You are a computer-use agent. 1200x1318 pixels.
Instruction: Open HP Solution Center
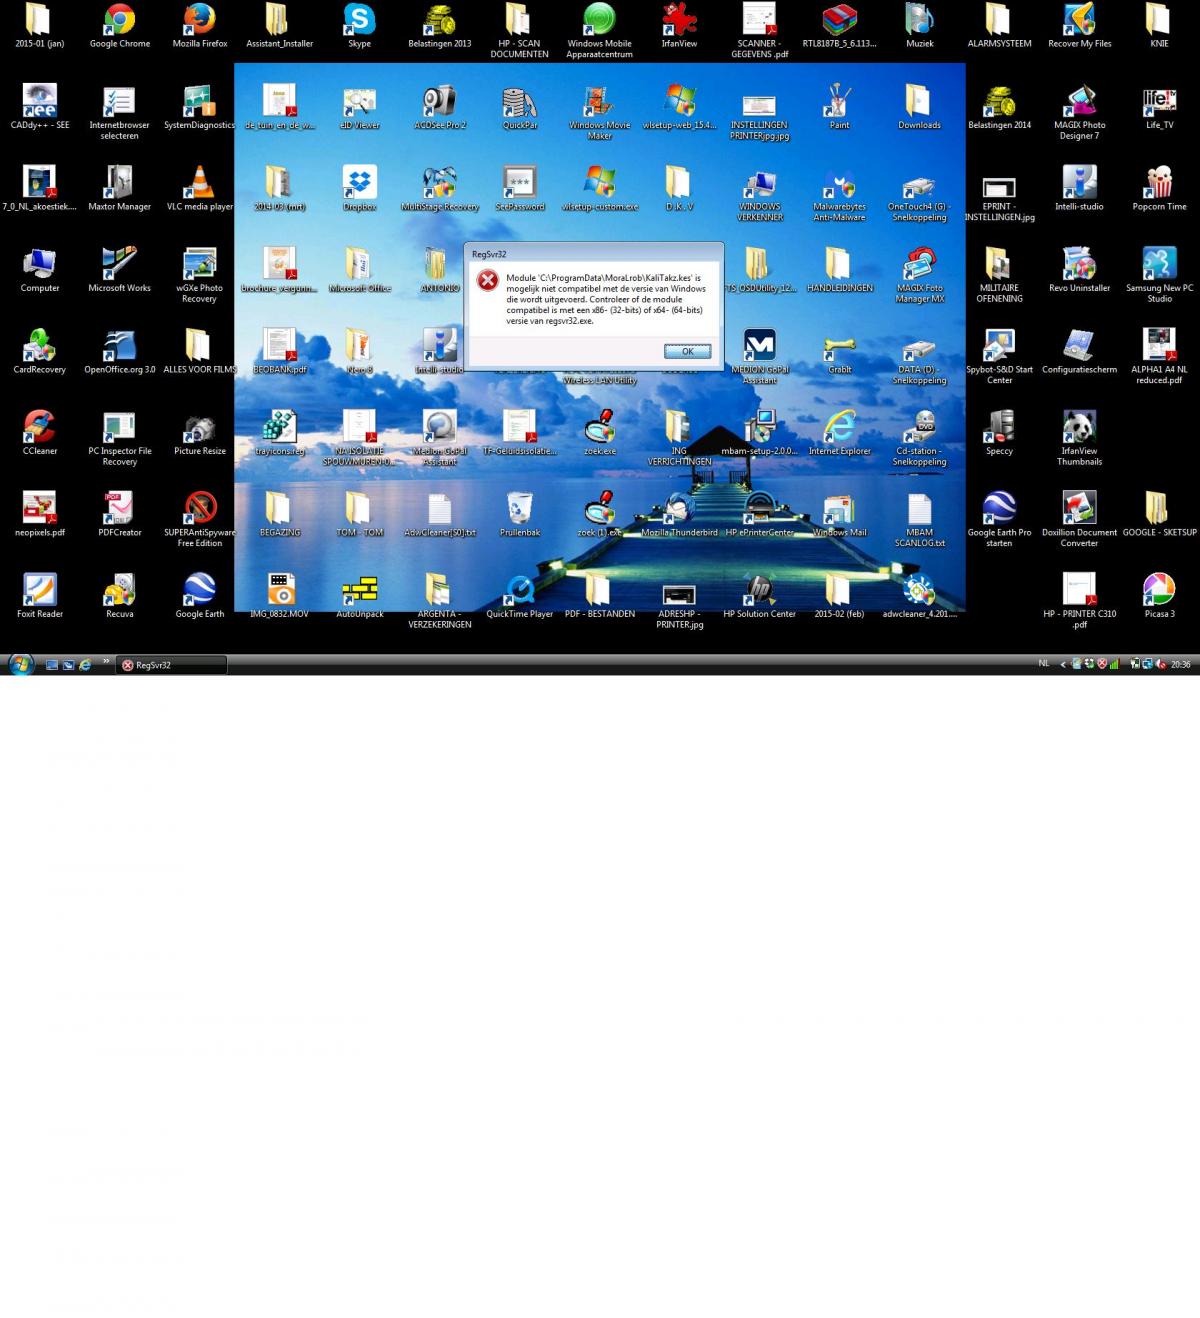[x=759, y=596]
